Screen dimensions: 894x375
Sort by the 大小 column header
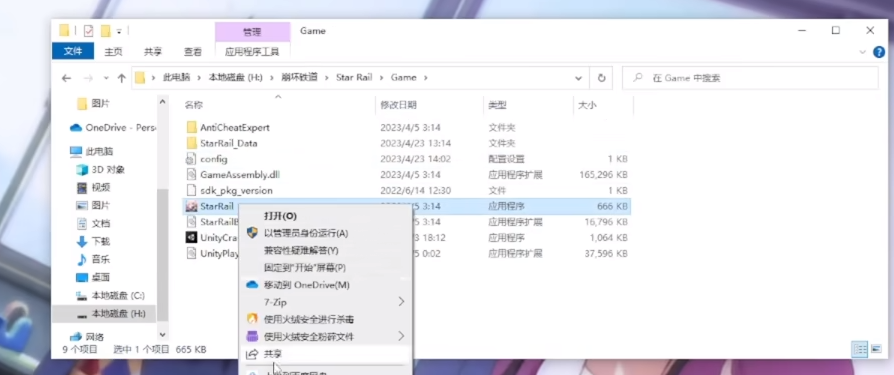click(587, 105)
